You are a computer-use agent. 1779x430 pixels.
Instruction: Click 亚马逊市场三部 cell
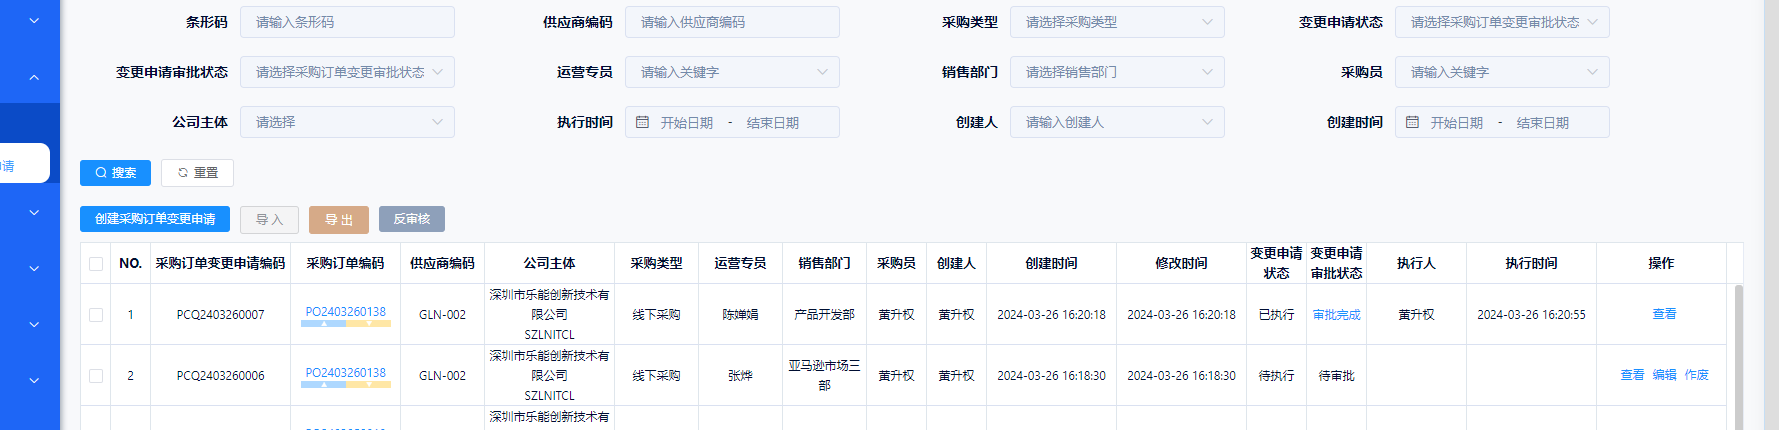(x=824, y=376)
